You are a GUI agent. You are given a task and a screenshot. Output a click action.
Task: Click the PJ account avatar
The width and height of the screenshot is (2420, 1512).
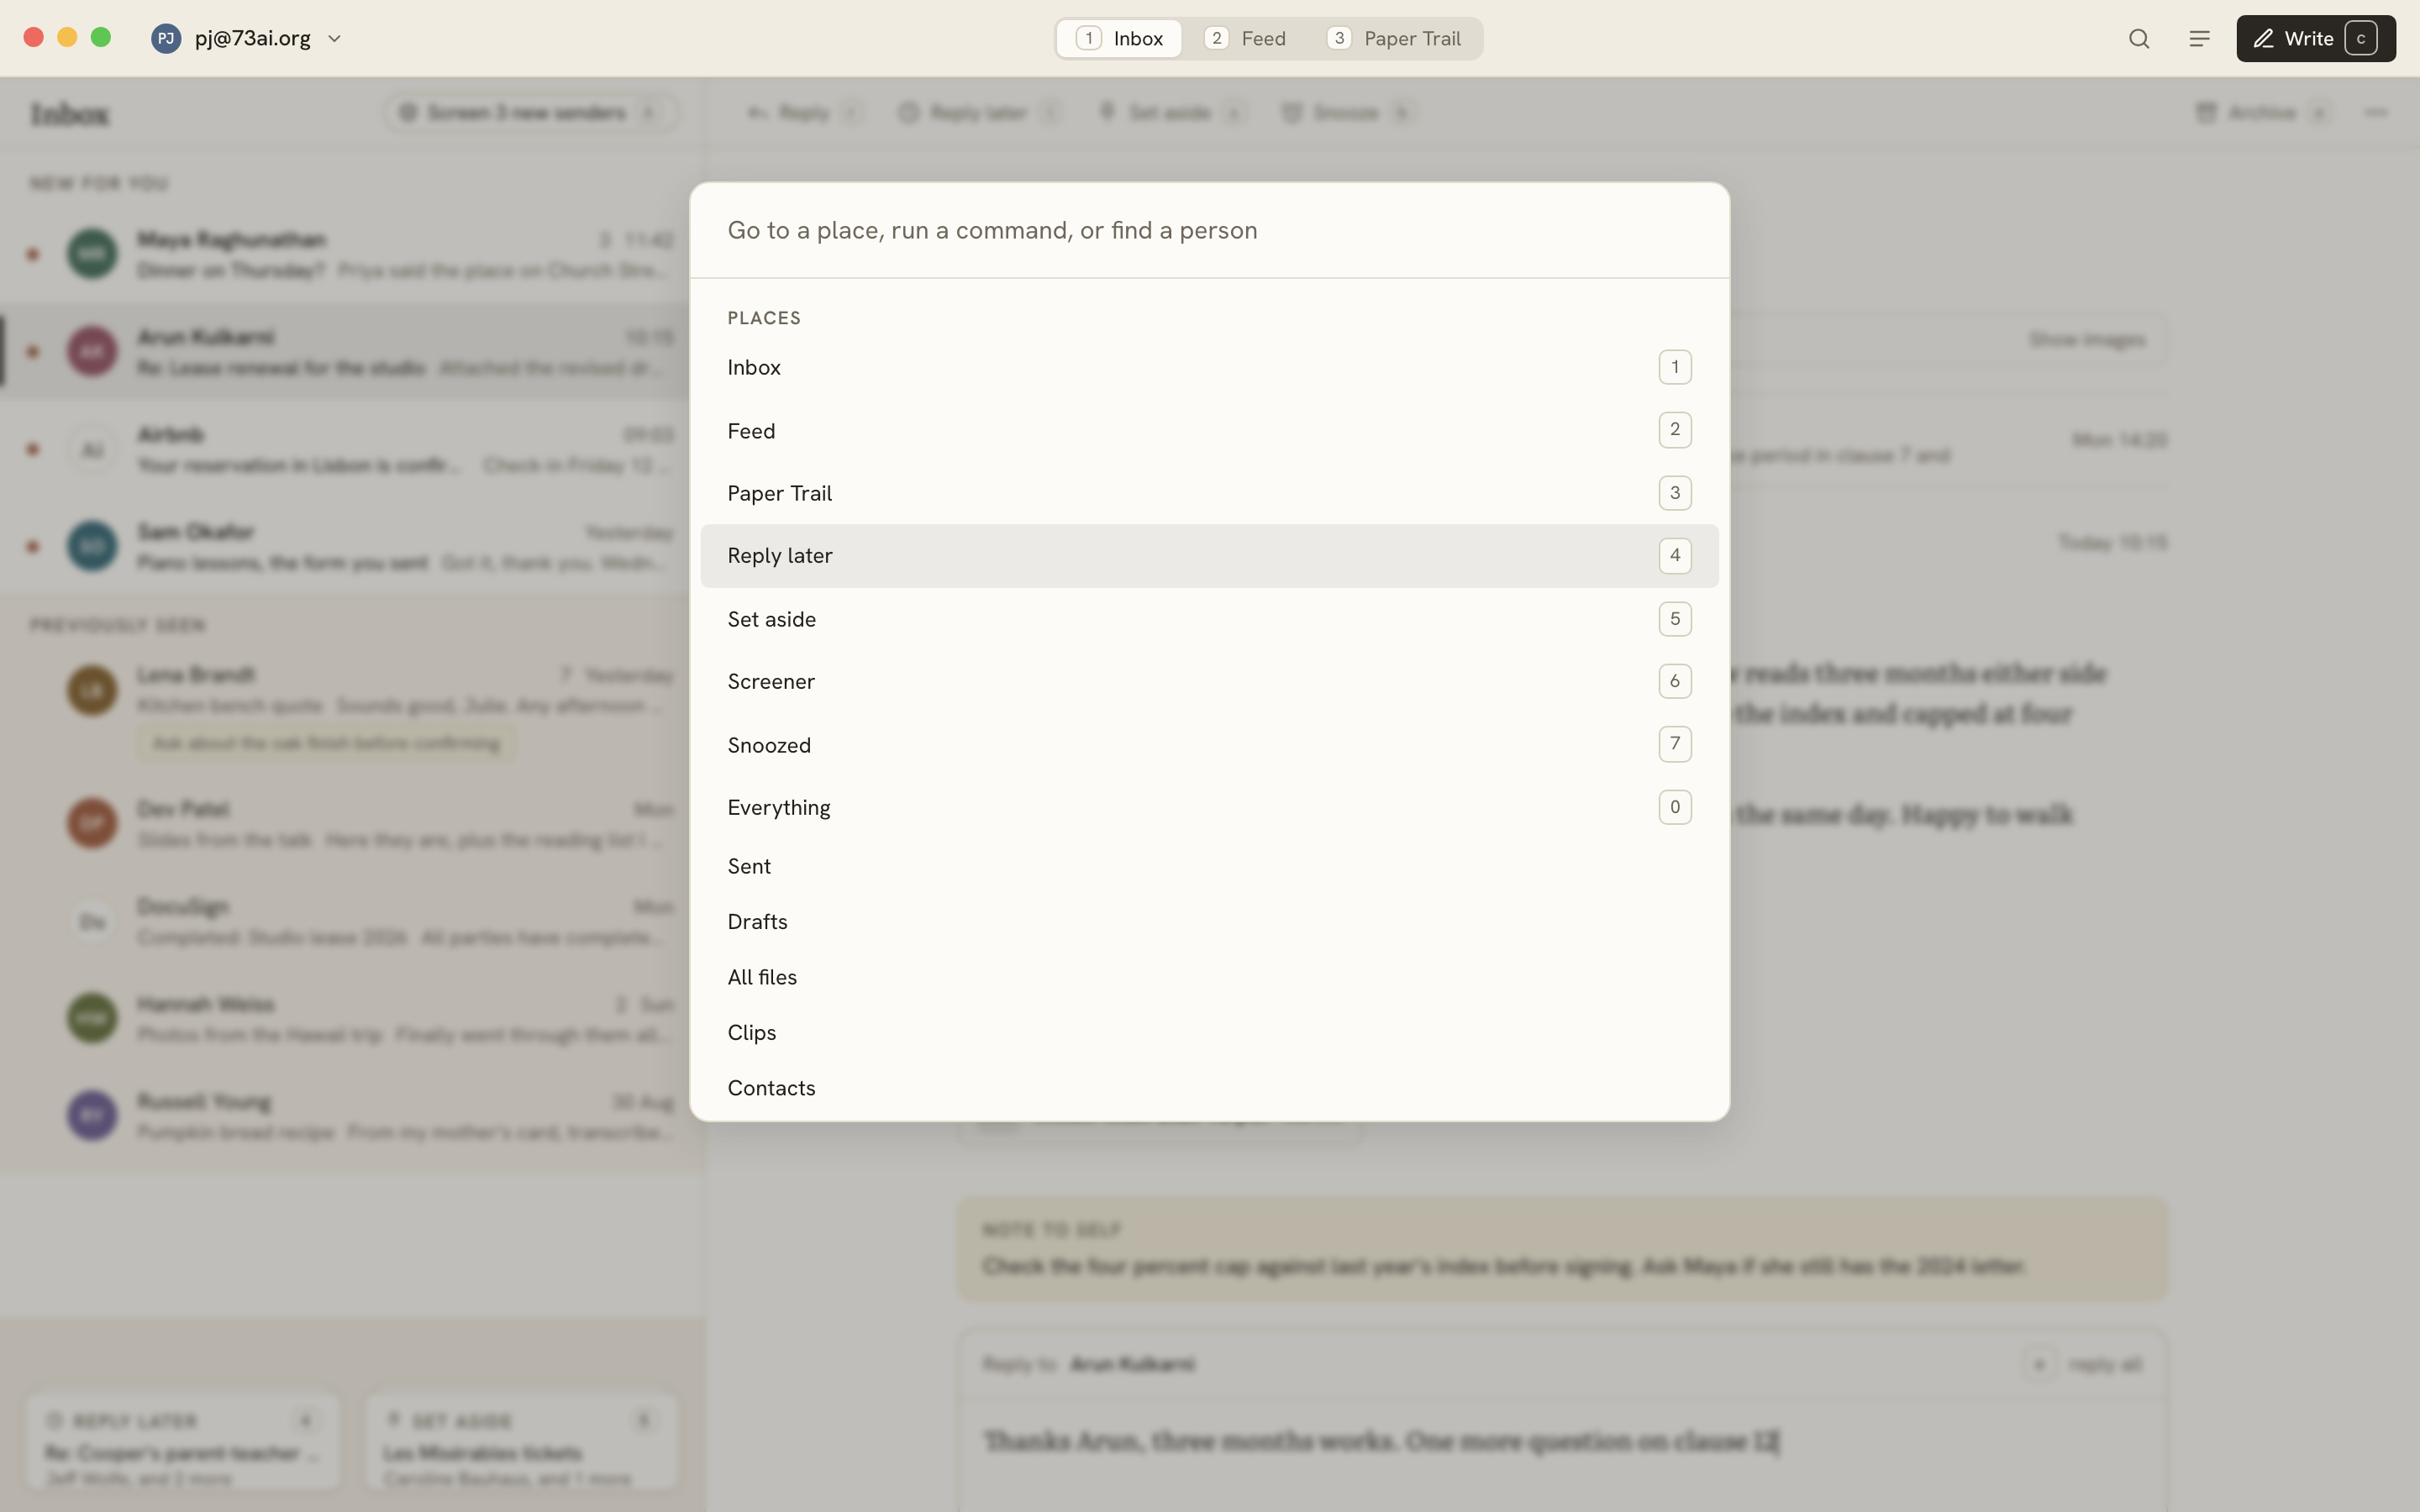(166, 38)
